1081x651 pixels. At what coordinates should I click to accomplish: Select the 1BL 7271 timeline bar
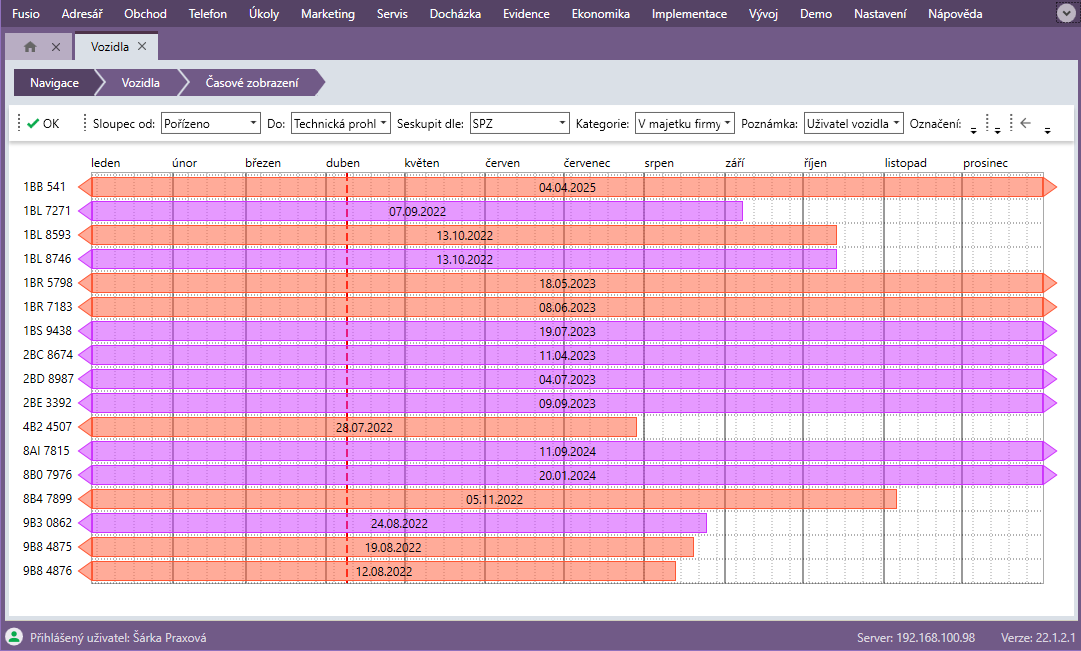pos(415,211)
